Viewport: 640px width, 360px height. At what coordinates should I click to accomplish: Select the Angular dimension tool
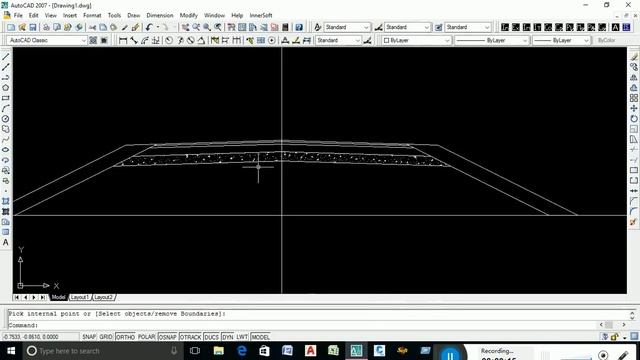(201, 40)
